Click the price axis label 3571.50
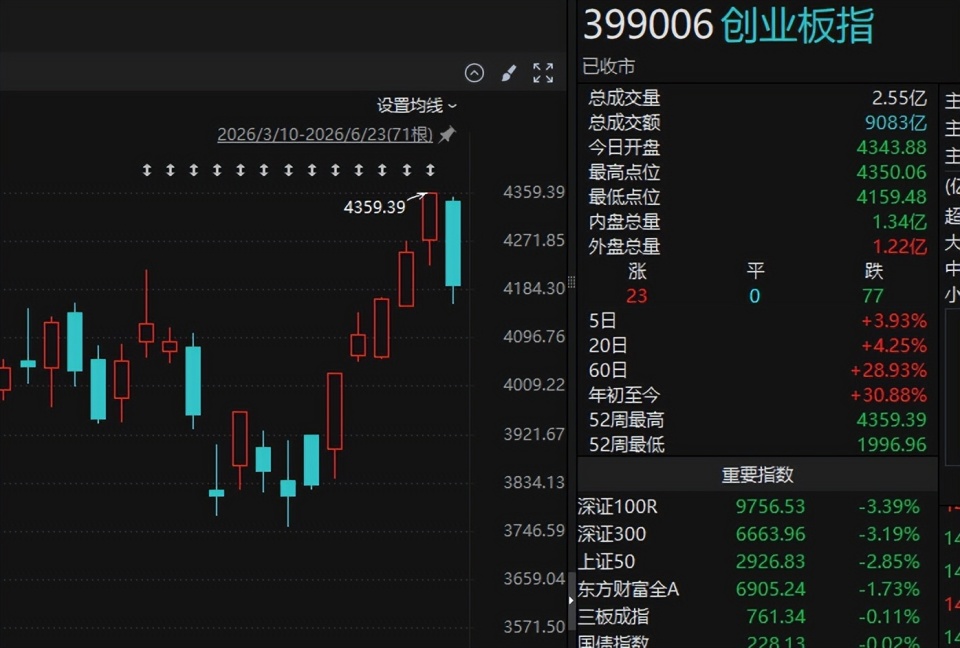The height and width of the screenshot is (648, 960). coord(534,627)
